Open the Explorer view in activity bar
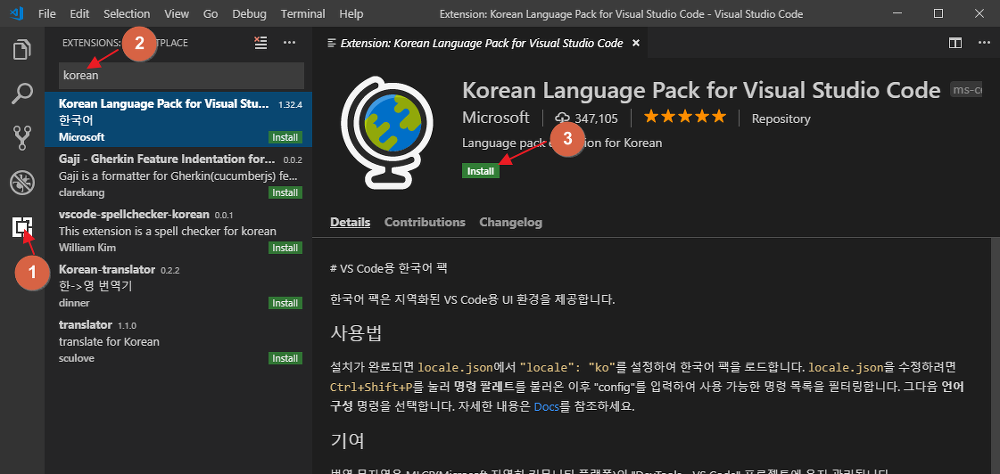Viewport: 1000px width, 474px height. (x=22, y=50)
